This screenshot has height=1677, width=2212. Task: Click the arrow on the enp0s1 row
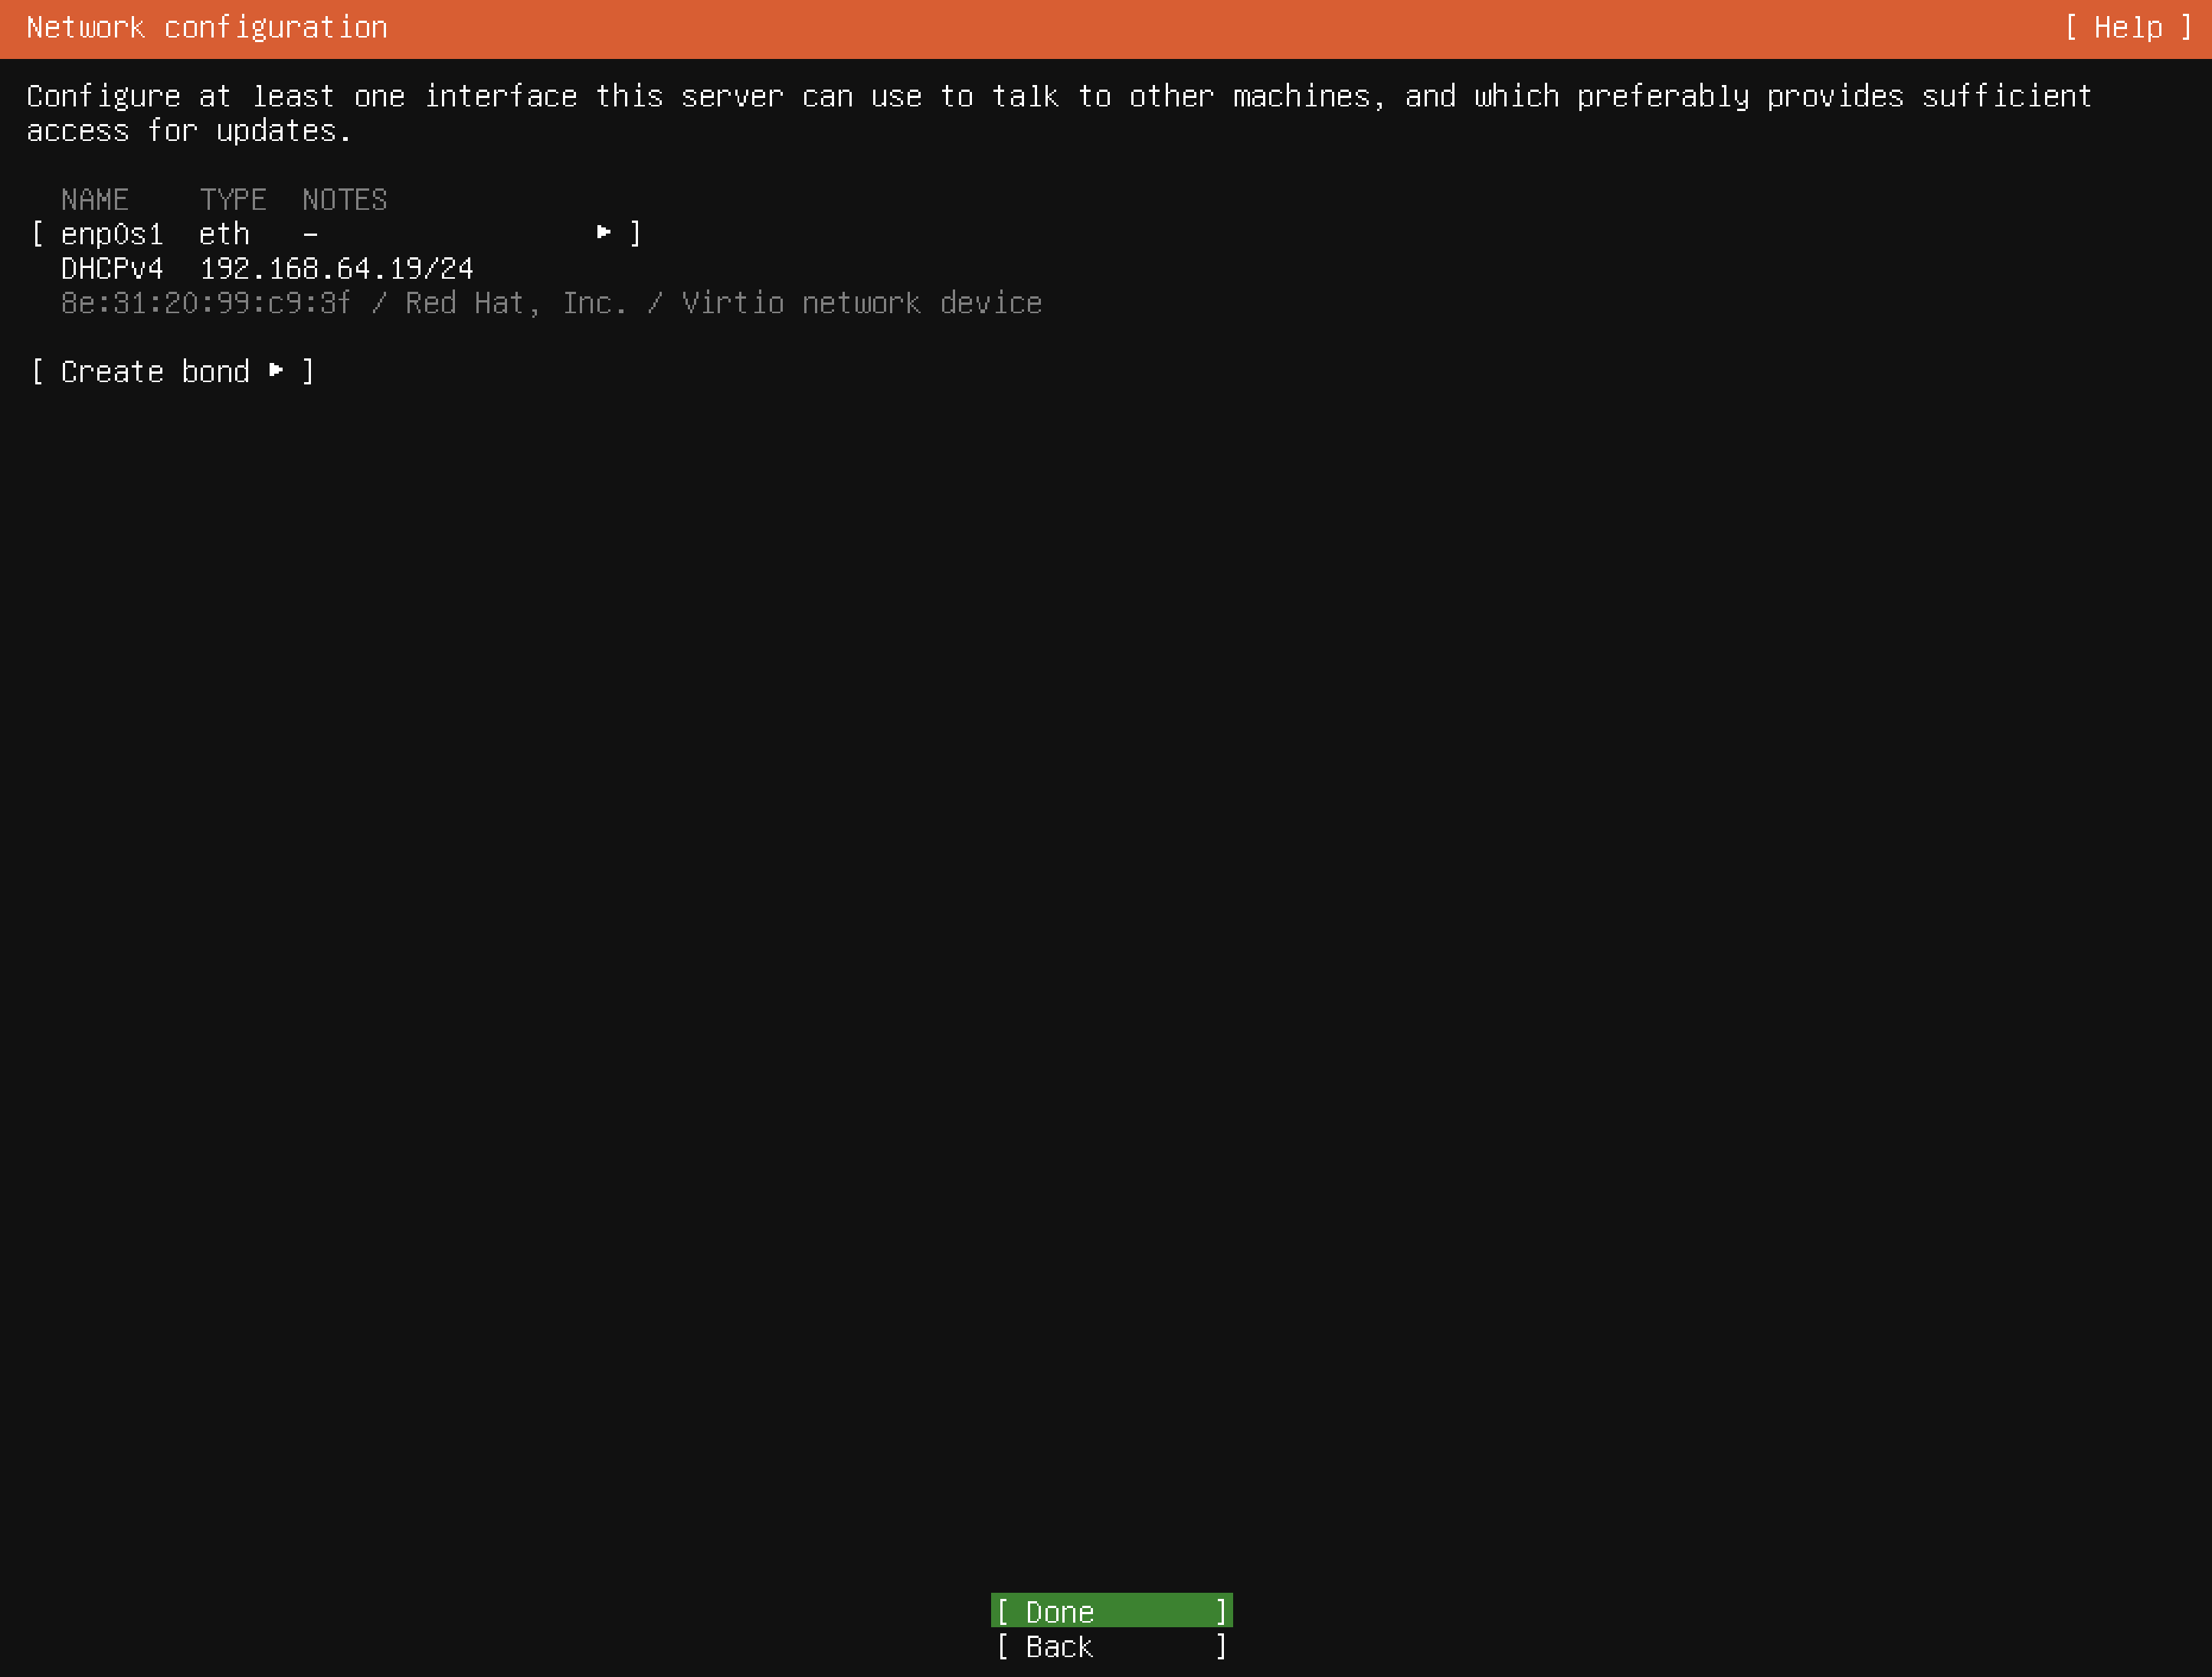coord(603,233)
